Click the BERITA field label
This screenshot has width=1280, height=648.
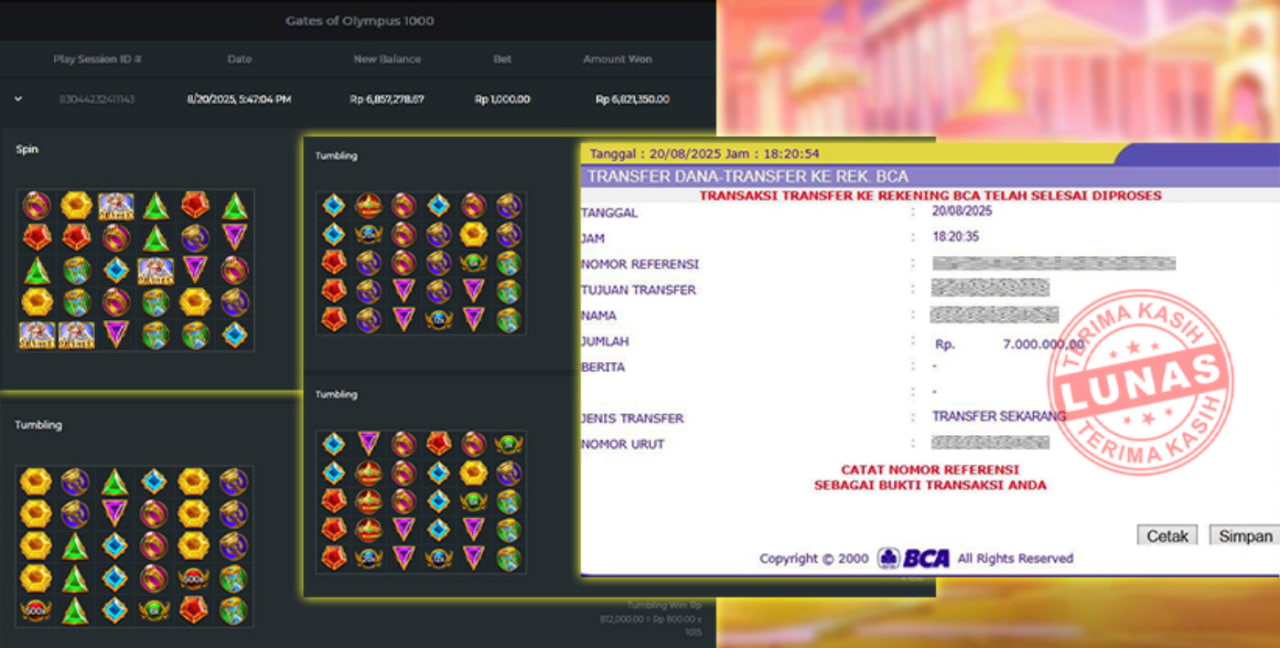click(603, 367)
